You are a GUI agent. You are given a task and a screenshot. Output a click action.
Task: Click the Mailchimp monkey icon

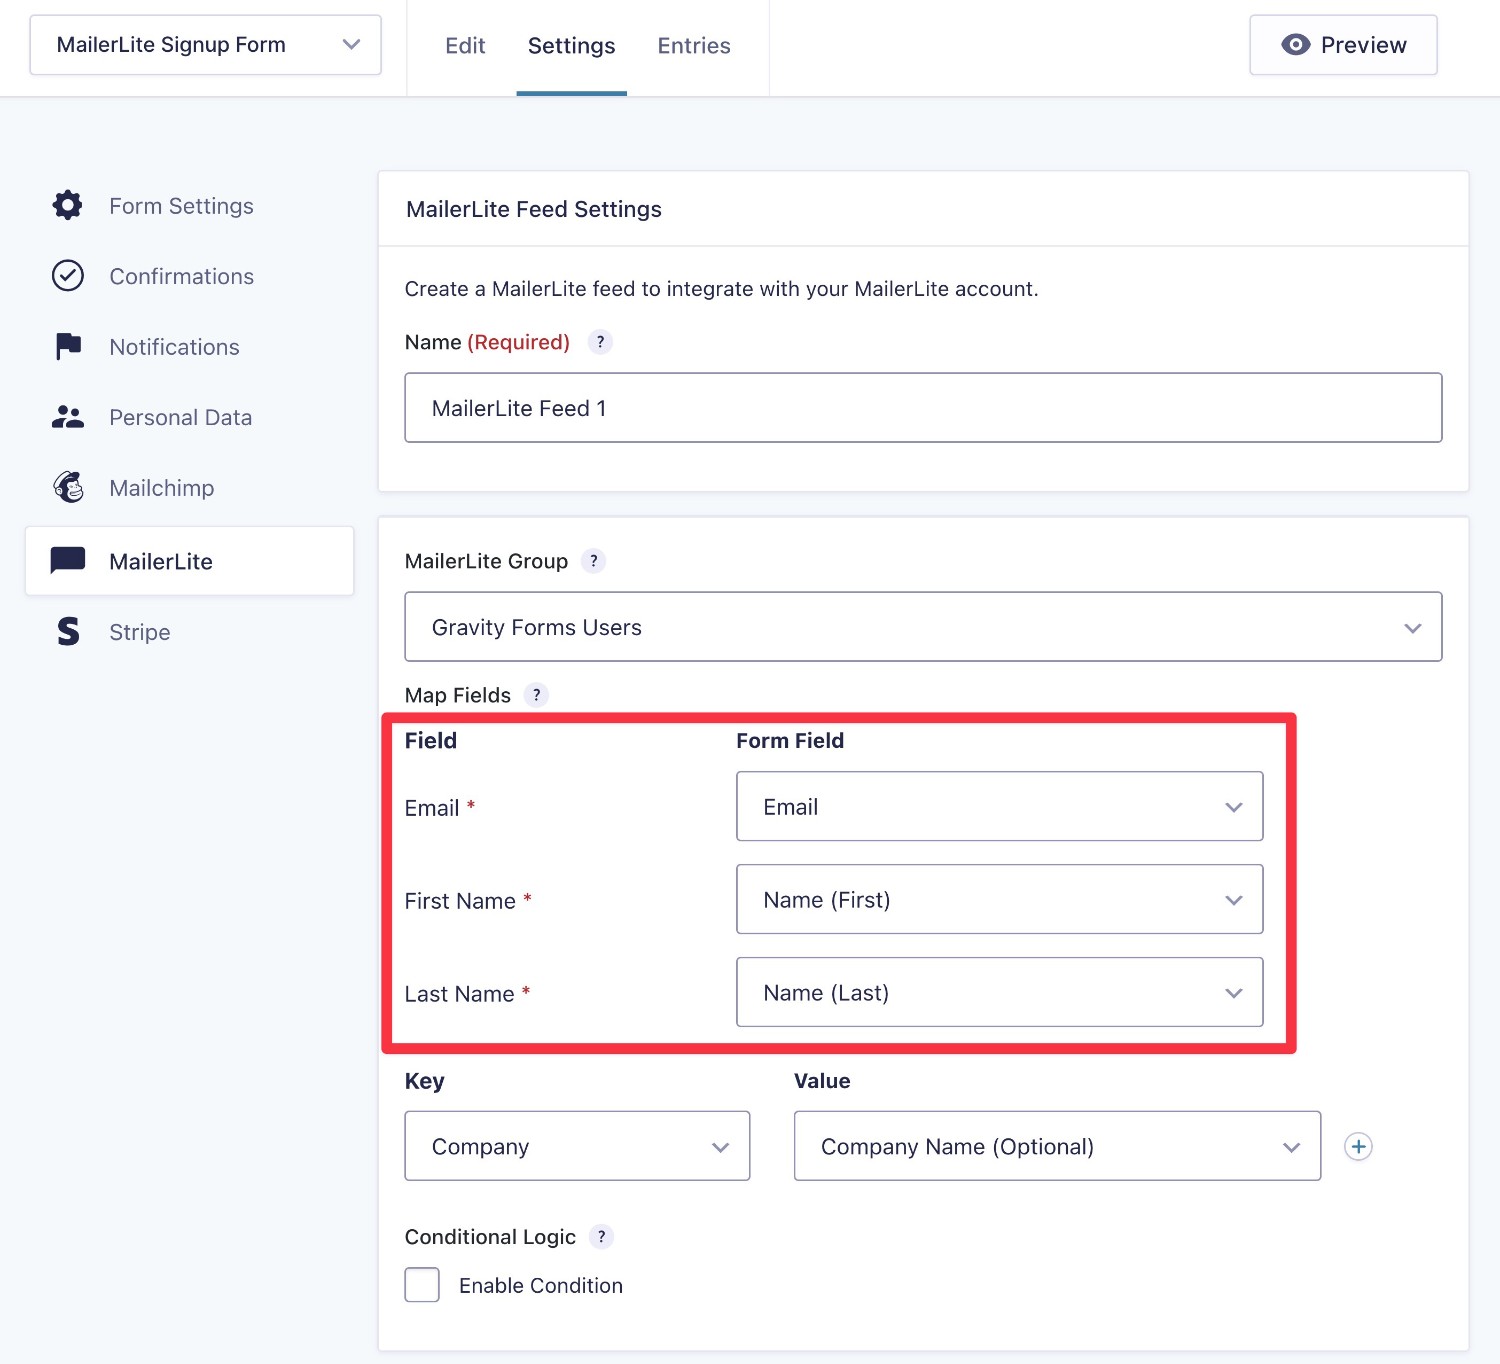tap(68, 487)
